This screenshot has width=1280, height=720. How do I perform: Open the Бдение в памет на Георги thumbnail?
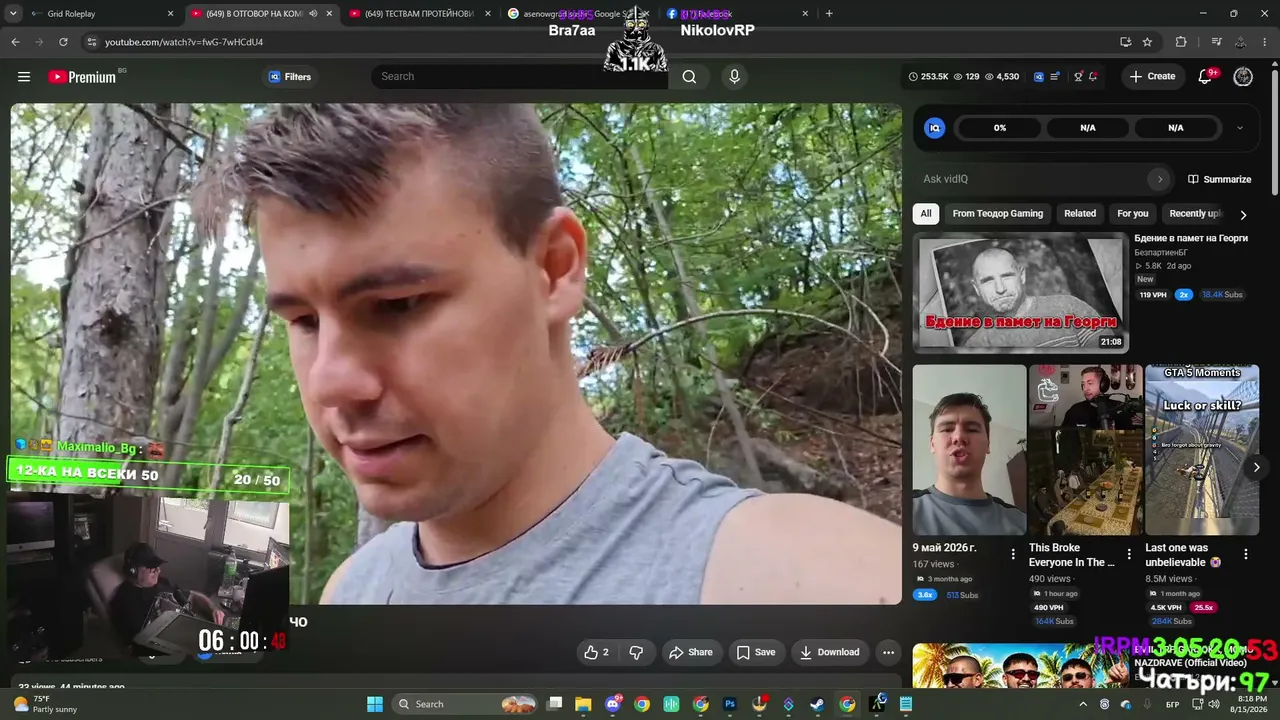pos(1021,292)
